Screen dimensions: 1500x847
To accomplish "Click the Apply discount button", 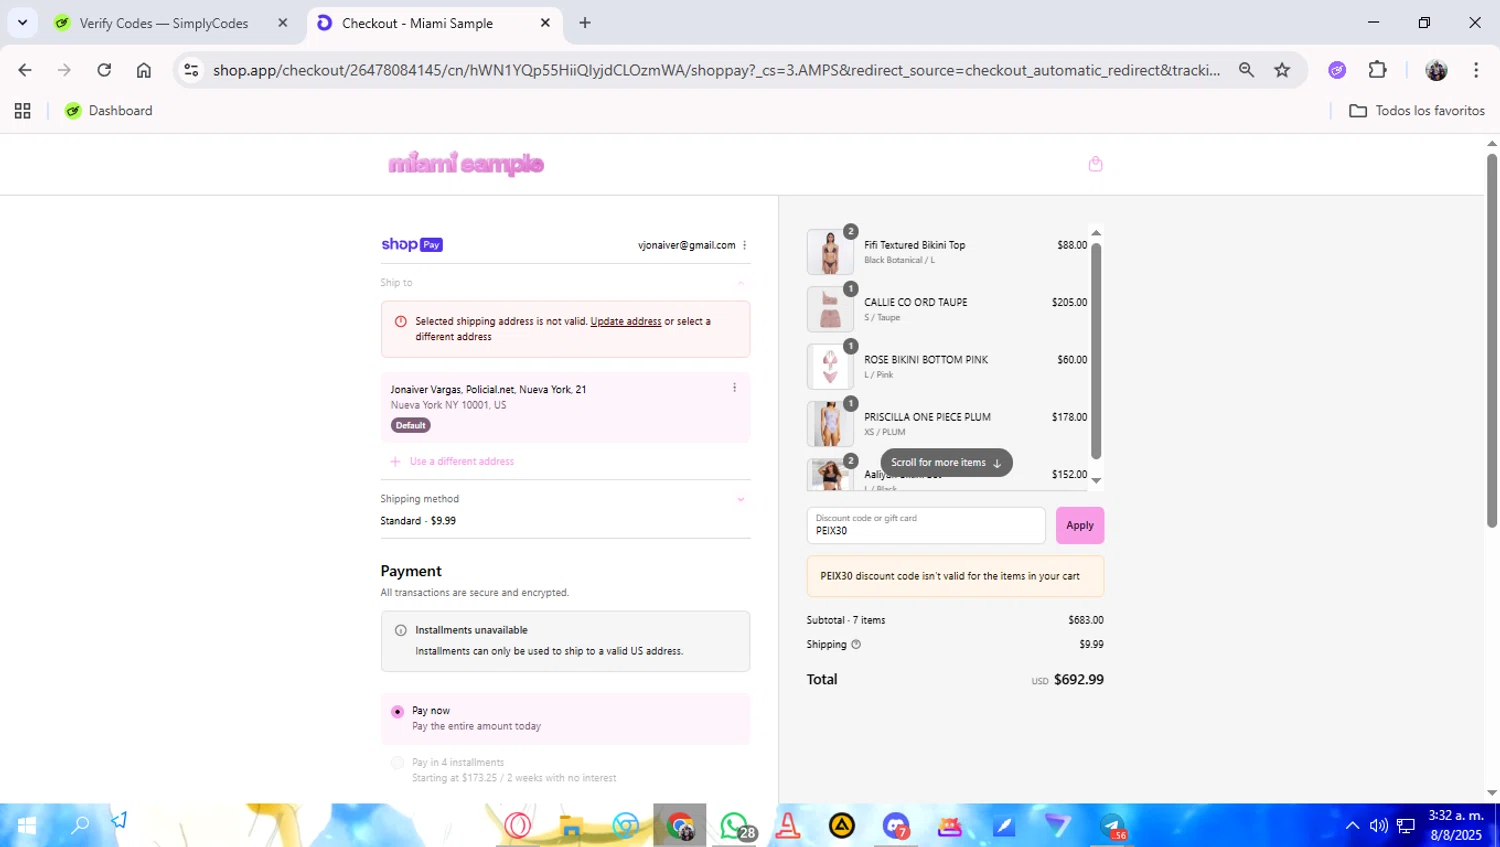I will [1080, 525].
